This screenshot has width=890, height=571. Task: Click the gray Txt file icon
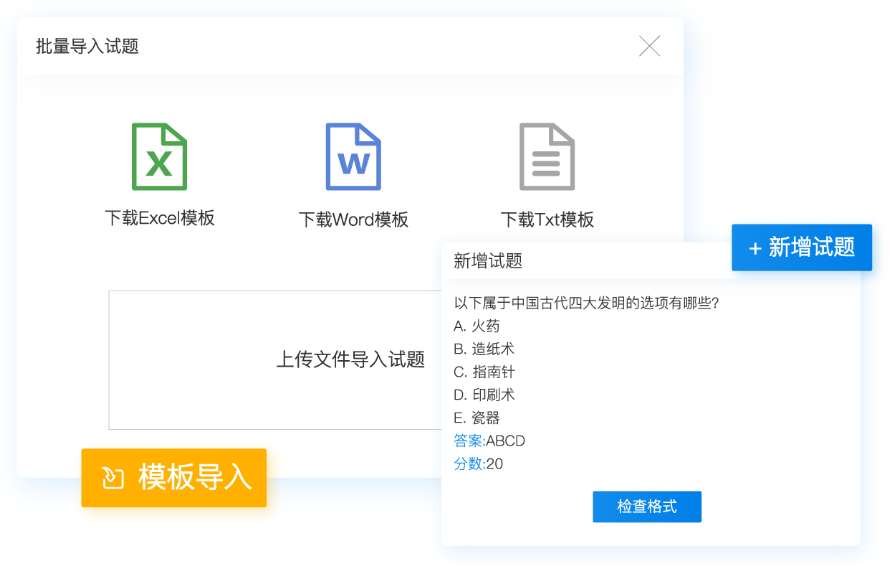click(546, 157)
